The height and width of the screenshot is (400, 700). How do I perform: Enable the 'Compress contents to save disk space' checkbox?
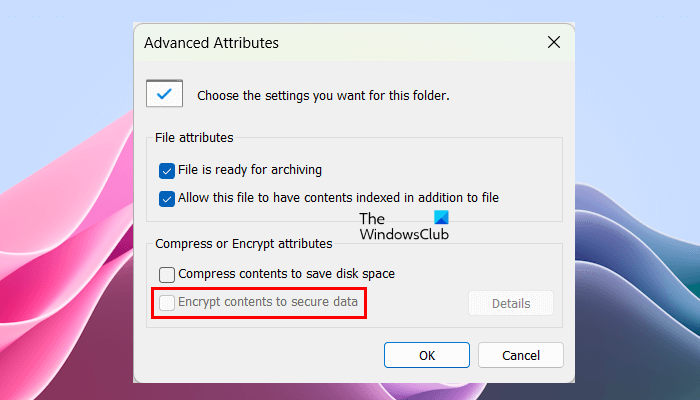(x=167, y=274)
